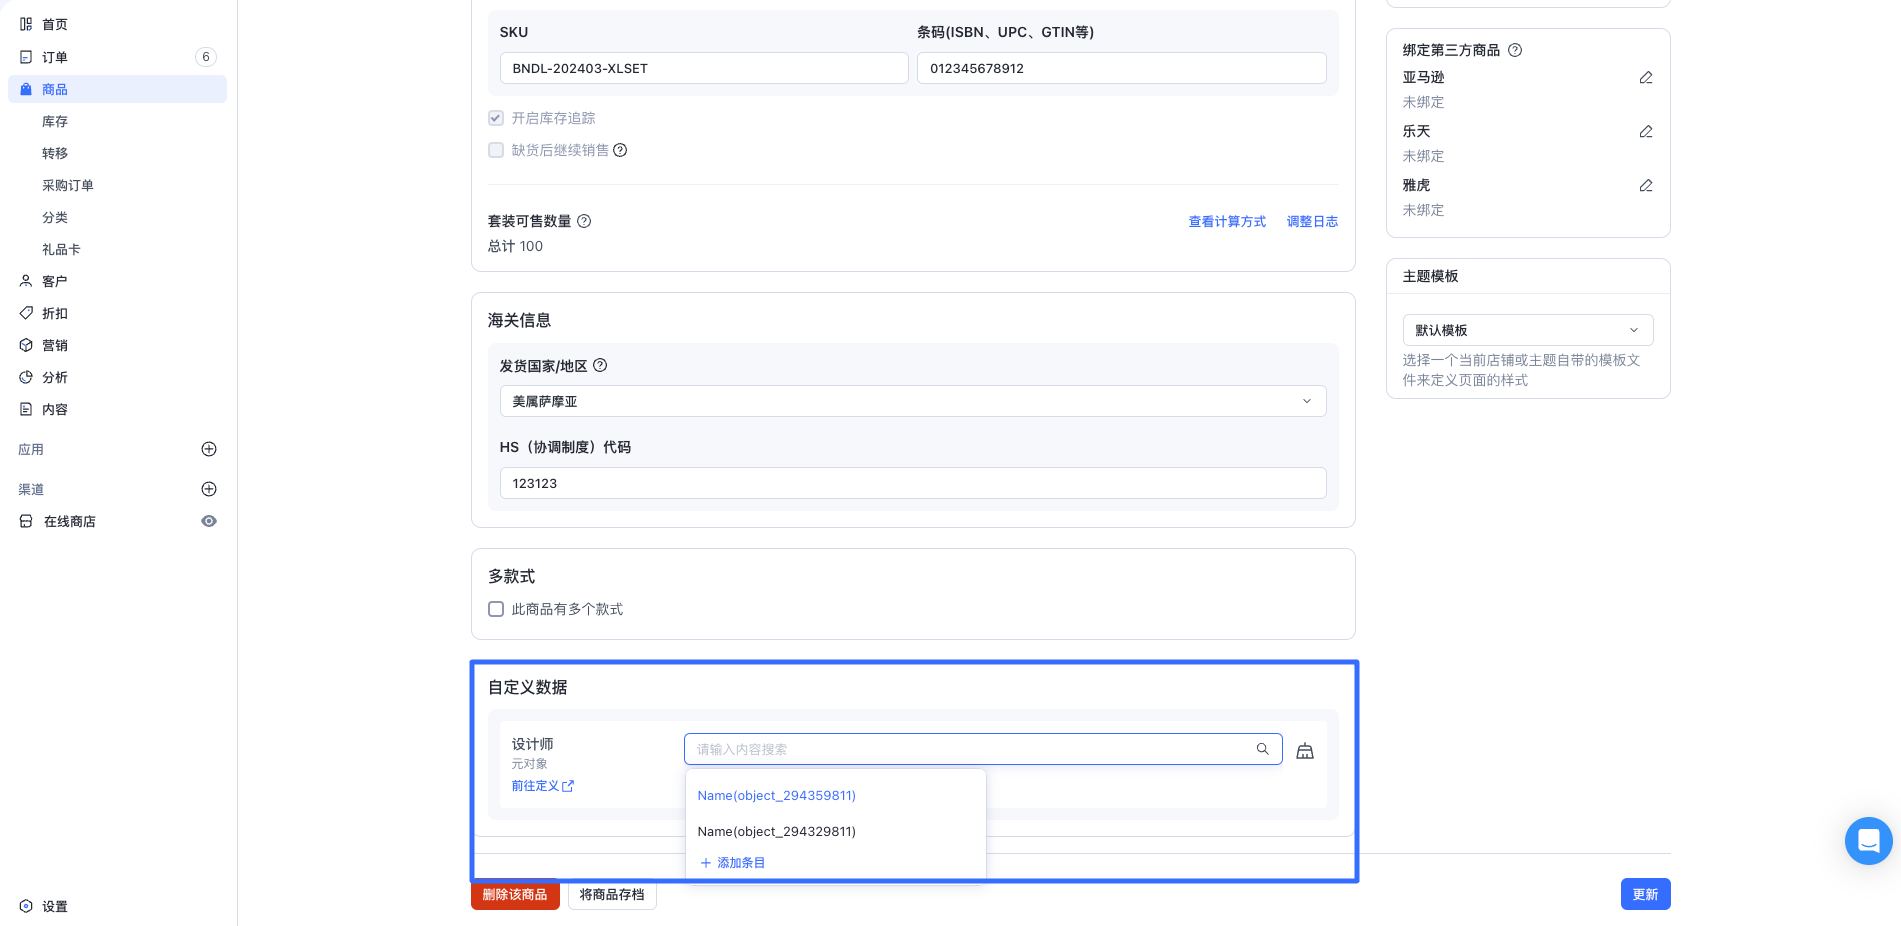This screenshot has width=1901, height=926.
Task: Click the SKU input field
Action: 704,68
